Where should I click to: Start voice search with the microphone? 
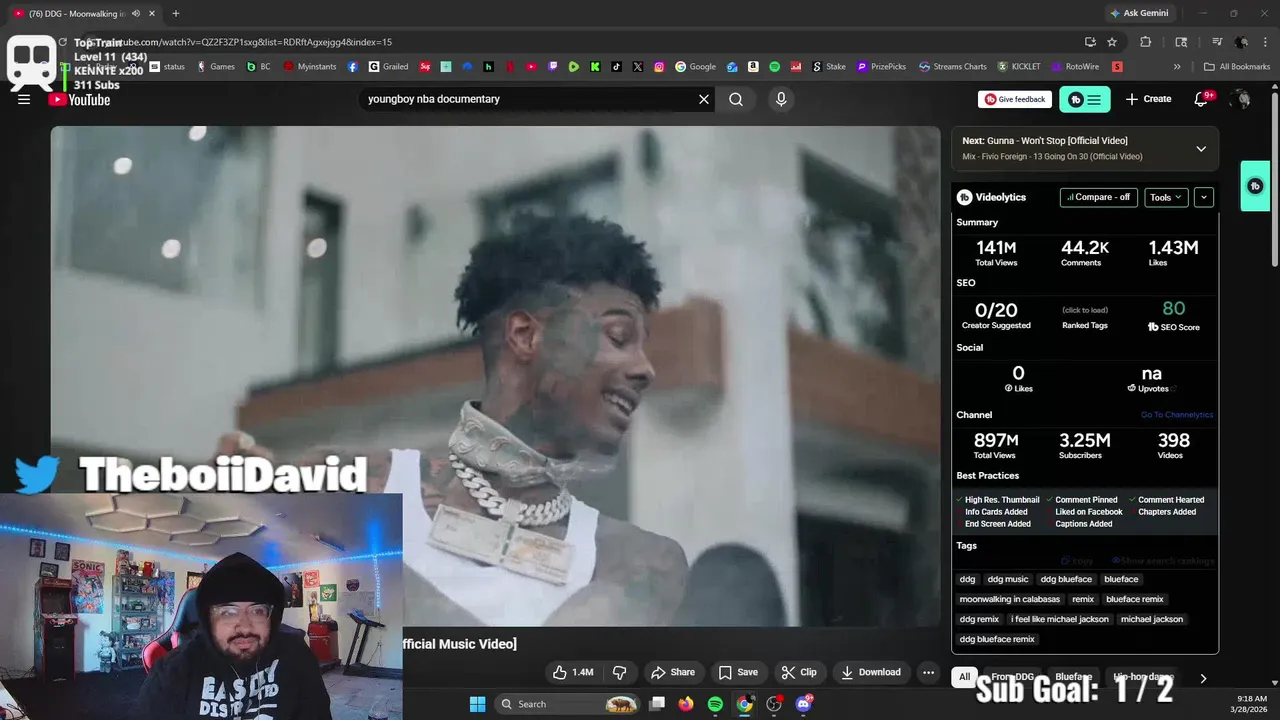(x=781, y=99)
